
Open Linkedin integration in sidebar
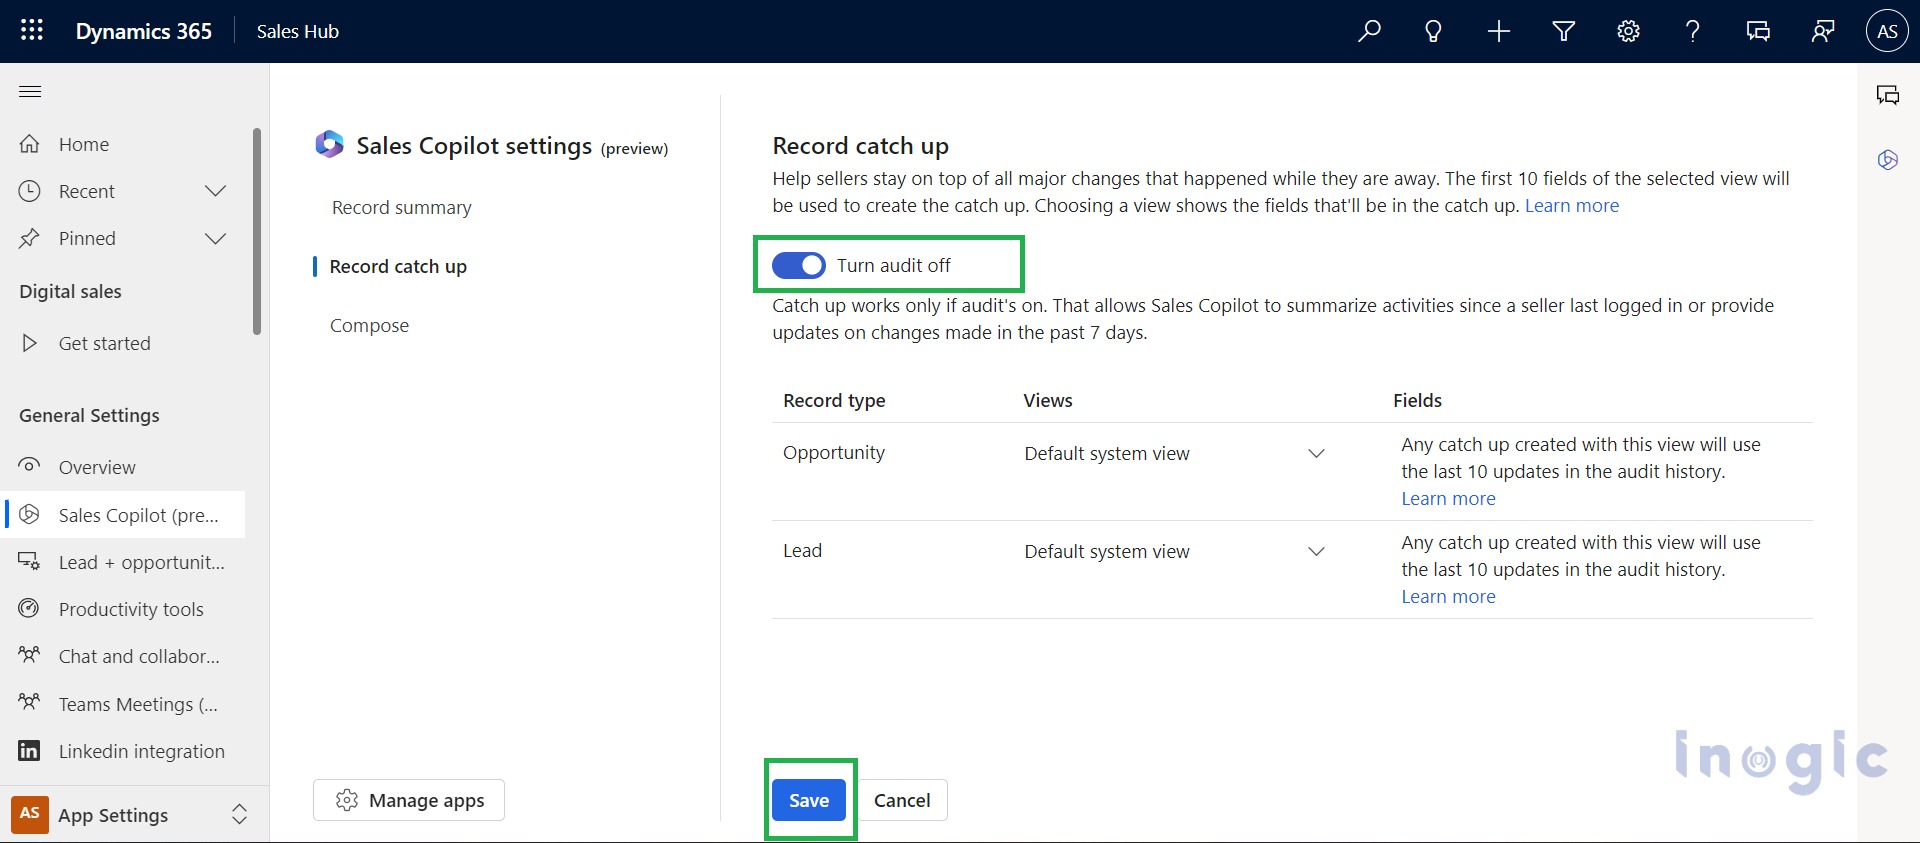141,751
